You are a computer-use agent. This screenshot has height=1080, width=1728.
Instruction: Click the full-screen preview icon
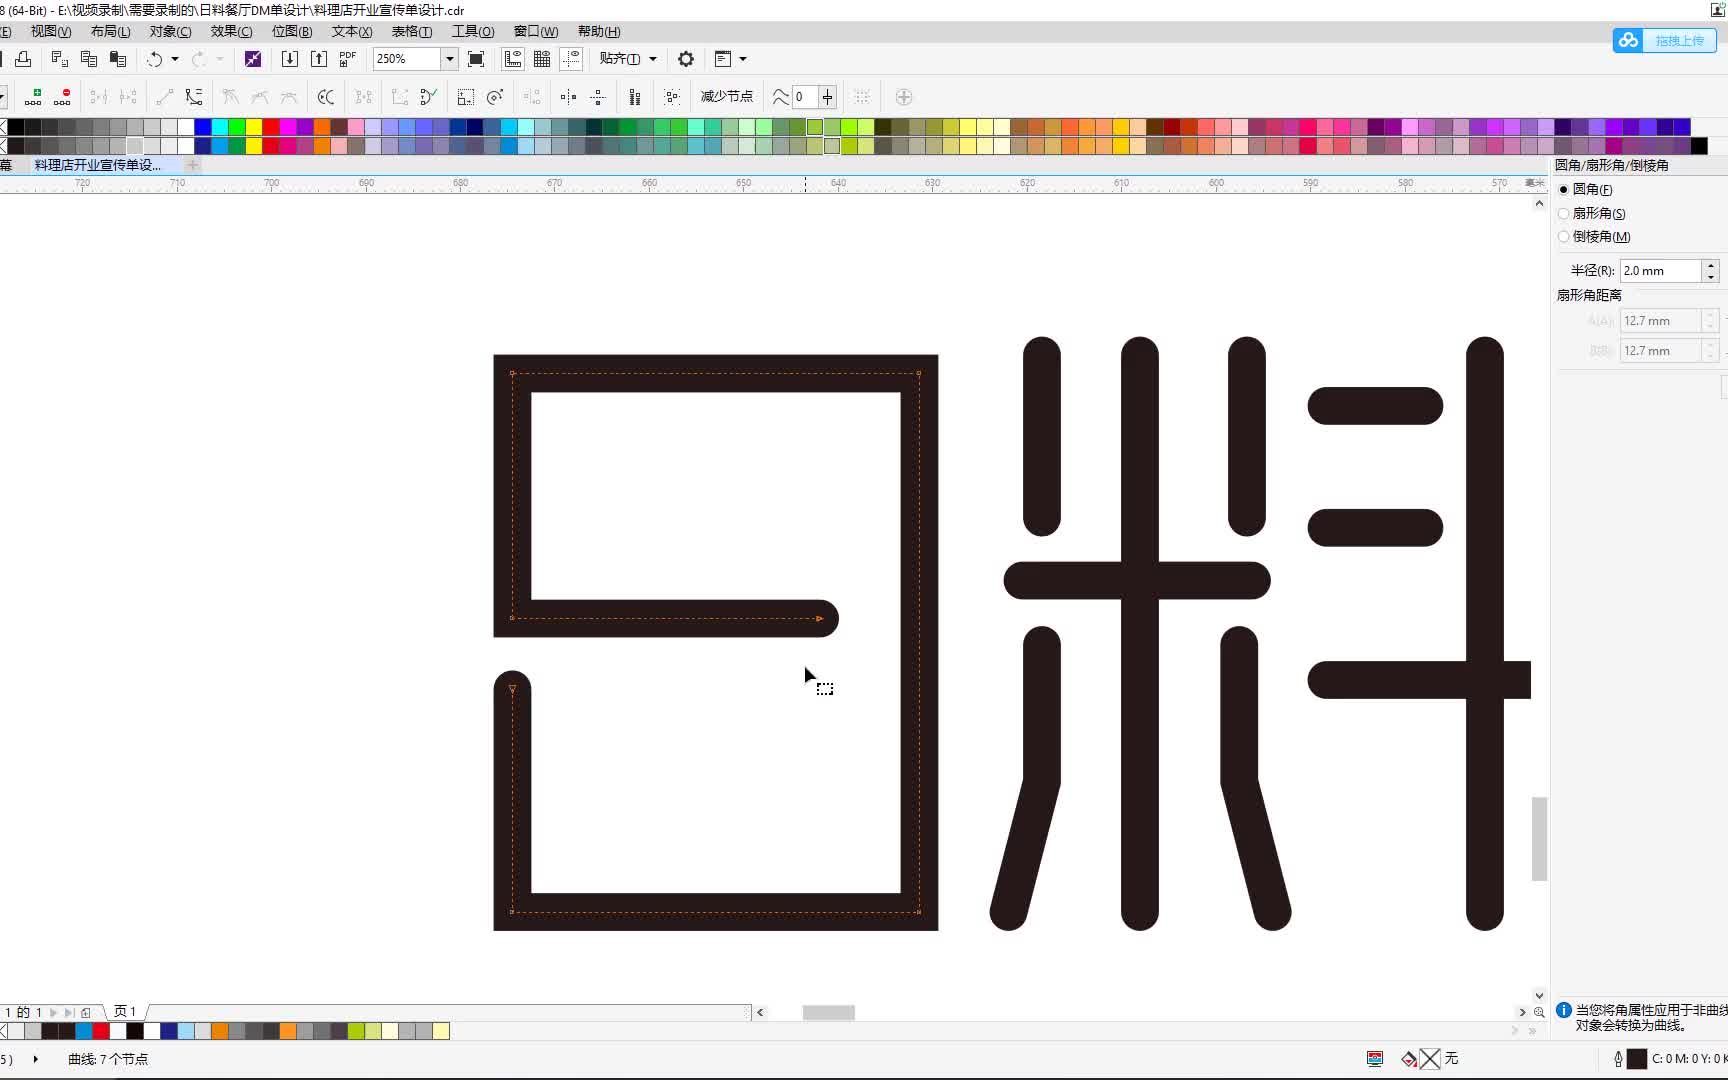coord(476,59)
